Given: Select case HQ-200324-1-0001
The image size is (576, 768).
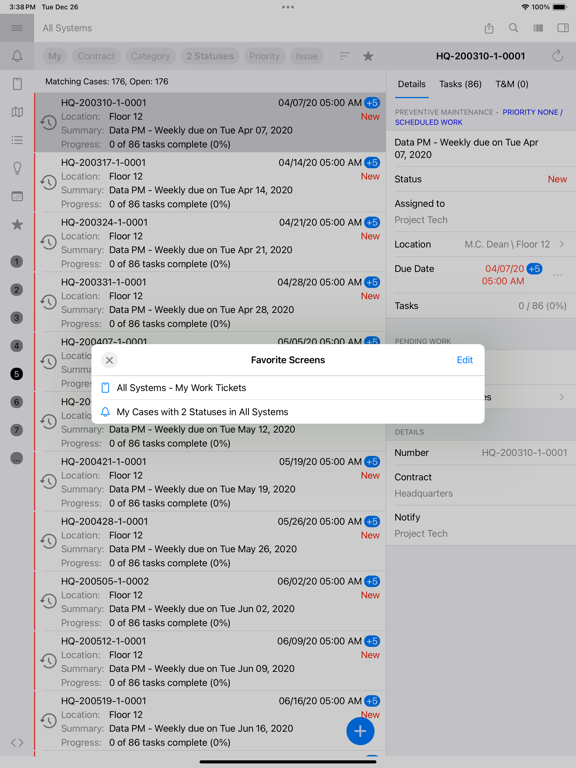Looking at the screenshot, I should tap(210, 242).
